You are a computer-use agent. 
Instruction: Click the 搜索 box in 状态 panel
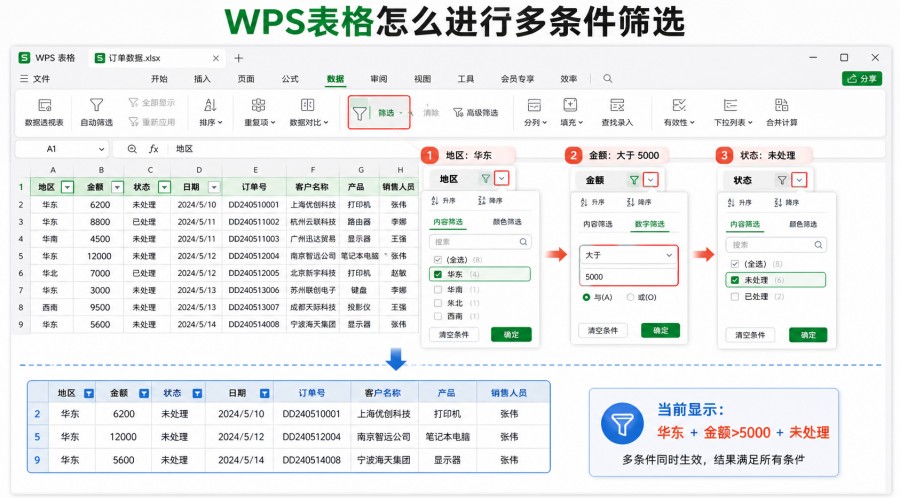pos(776,245)
